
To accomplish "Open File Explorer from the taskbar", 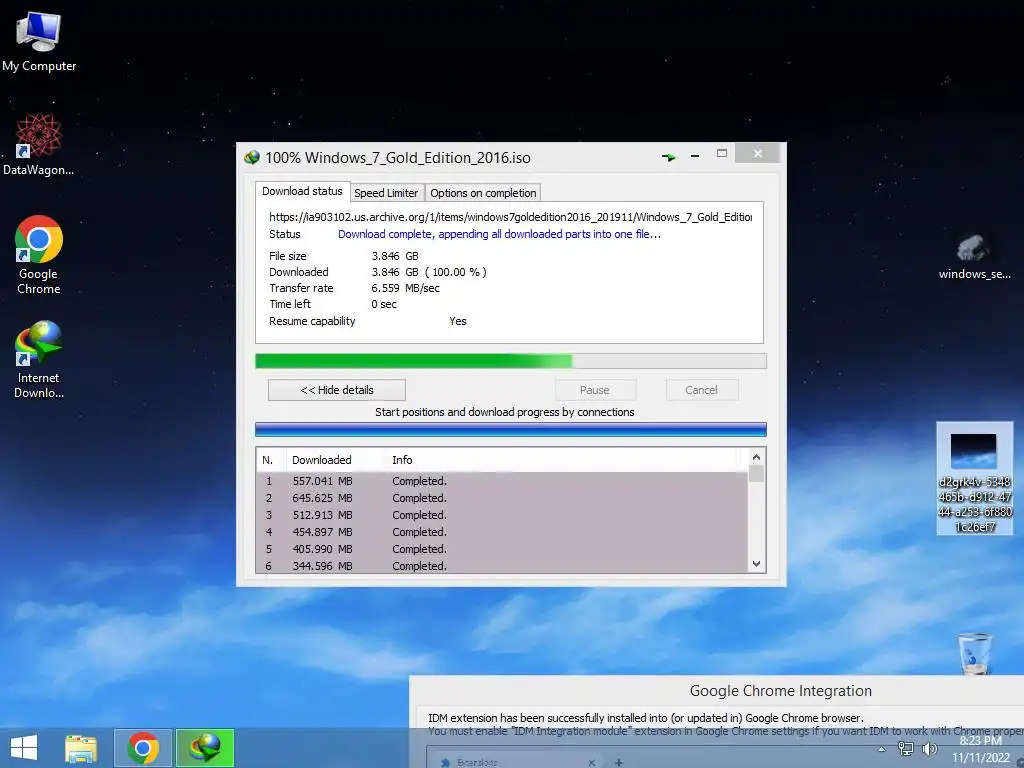I will click(81, 748).
